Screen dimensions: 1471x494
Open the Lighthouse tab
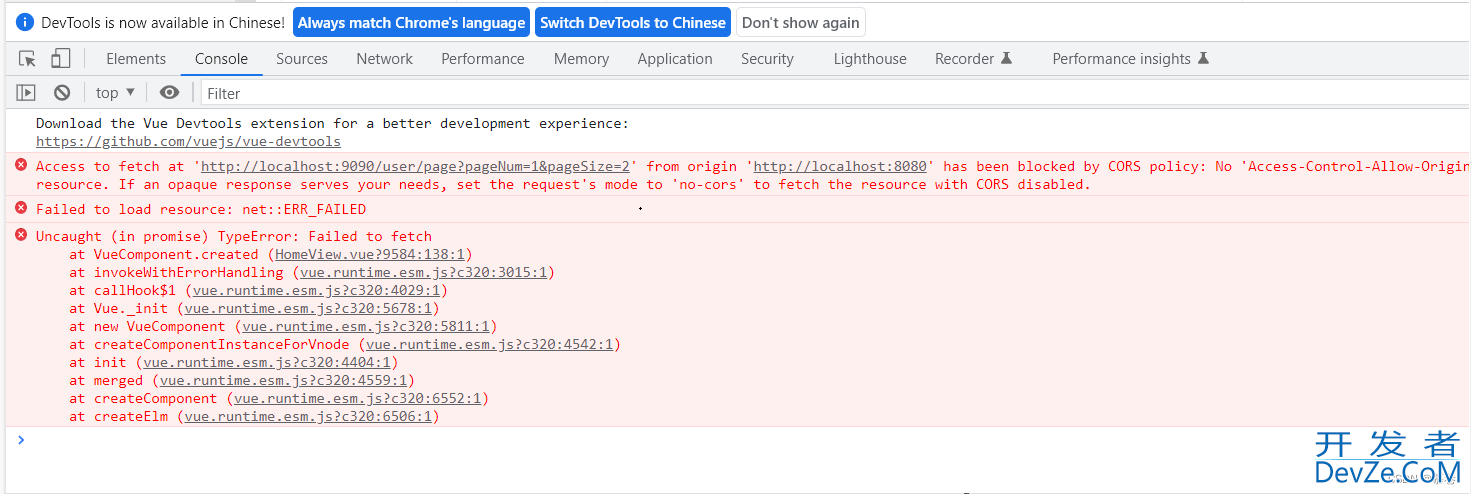click(x=870, y=58)
